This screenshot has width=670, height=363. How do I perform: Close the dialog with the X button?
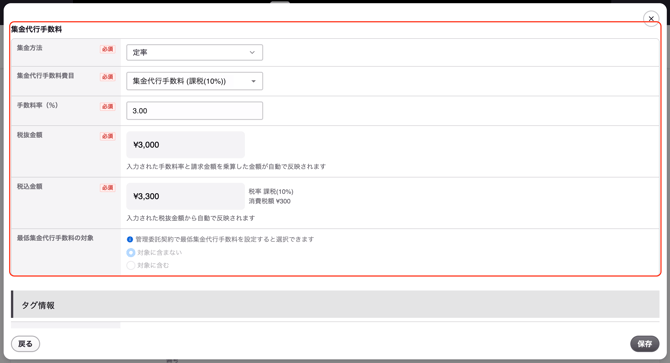coord(651,19)
